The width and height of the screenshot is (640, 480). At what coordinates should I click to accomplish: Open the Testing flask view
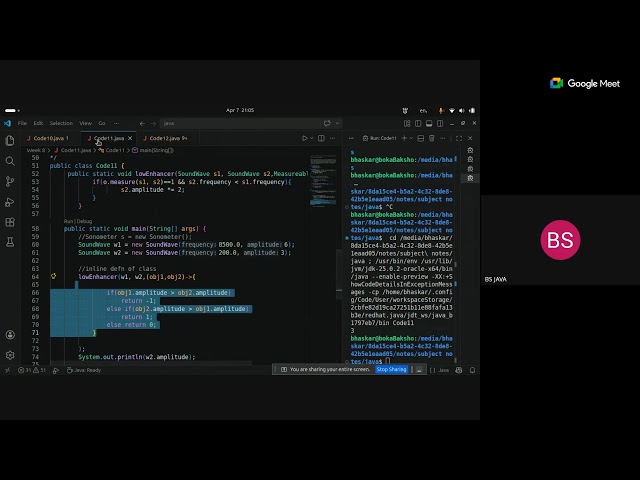pos(10,242)
